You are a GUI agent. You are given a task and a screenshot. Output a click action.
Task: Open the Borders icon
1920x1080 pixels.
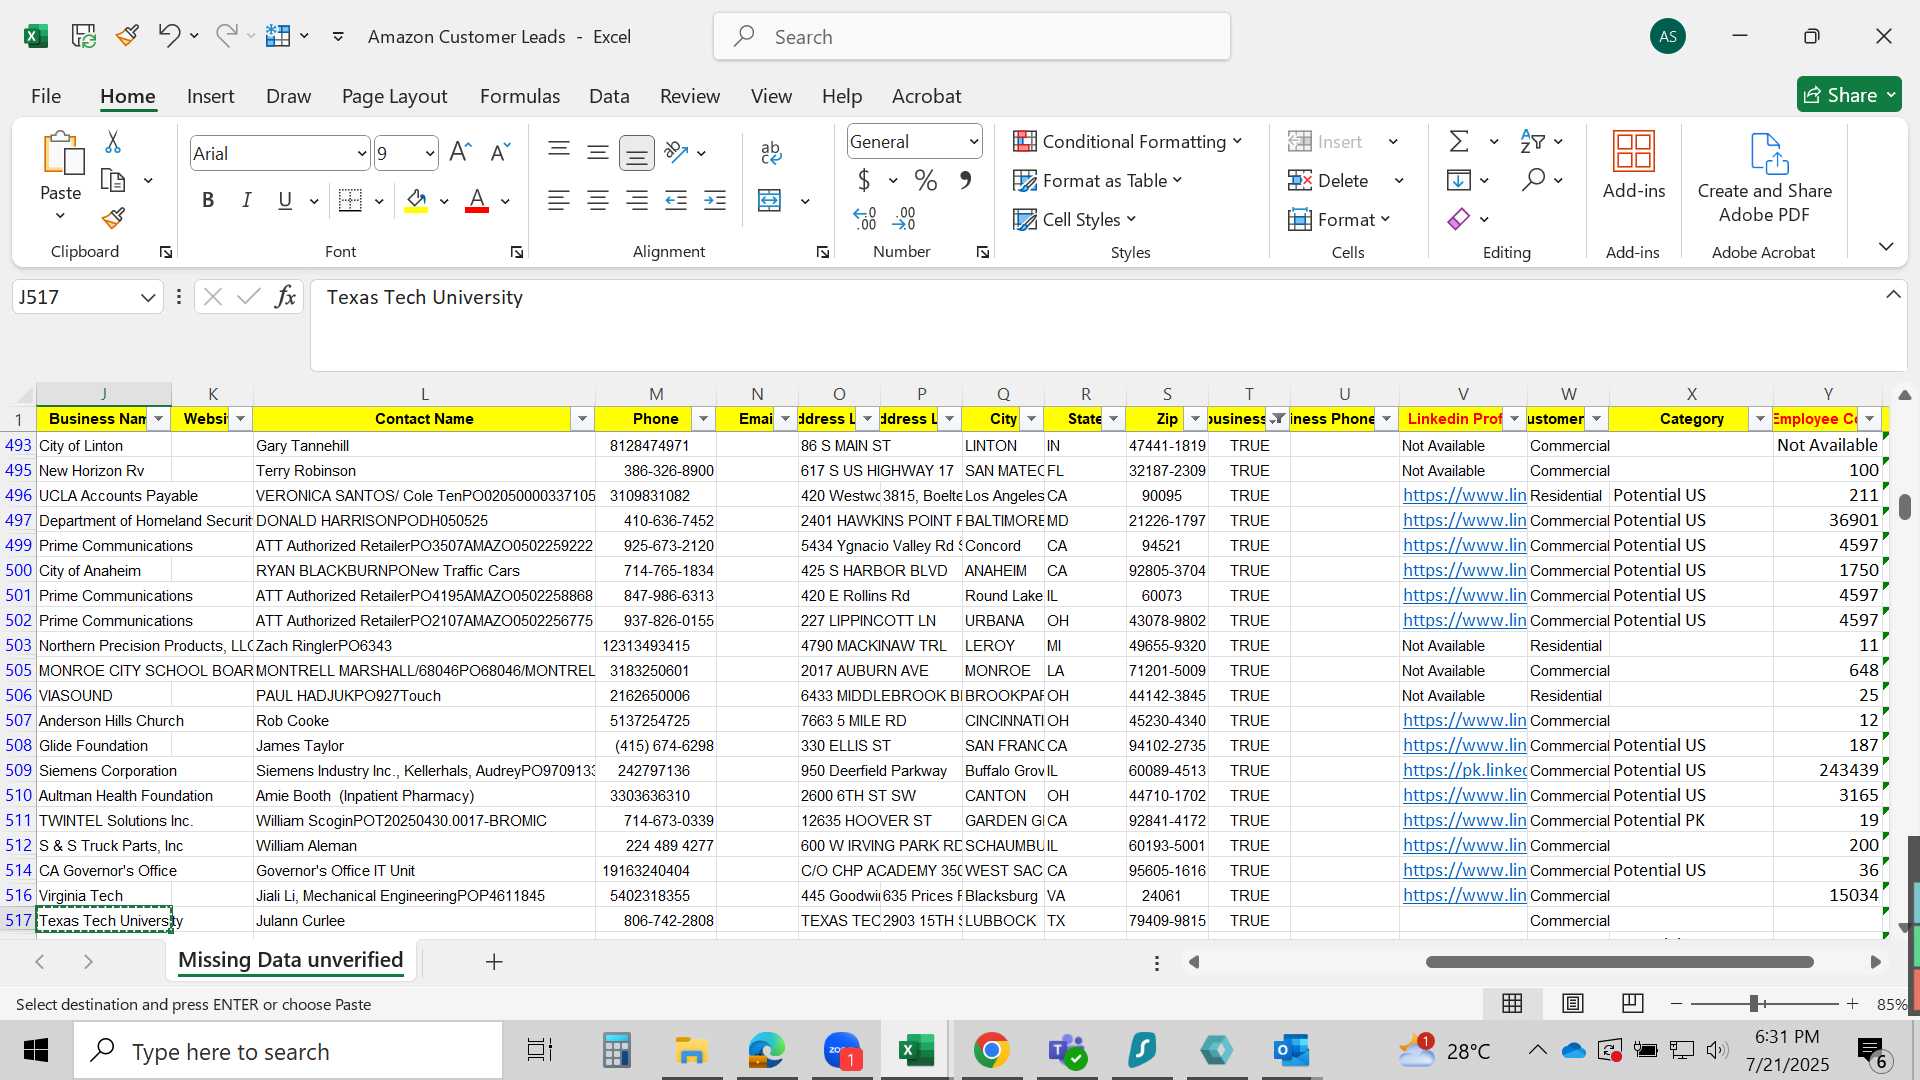click(x=350, y=200)
